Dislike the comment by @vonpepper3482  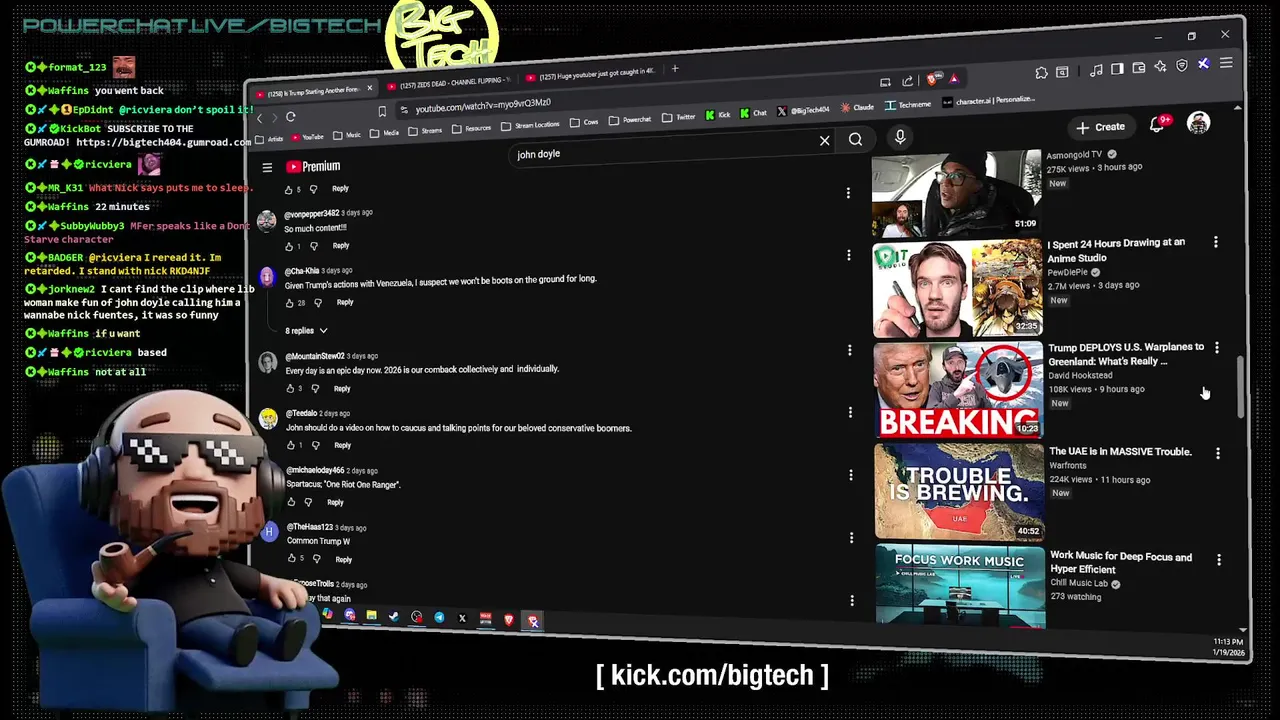coord(313,245)
